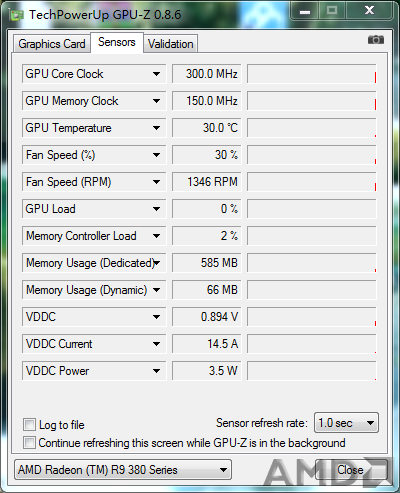This screenshot has width=400, height=493.
Task: Click the 0 % GPU load value
Action: pos(206,209)
